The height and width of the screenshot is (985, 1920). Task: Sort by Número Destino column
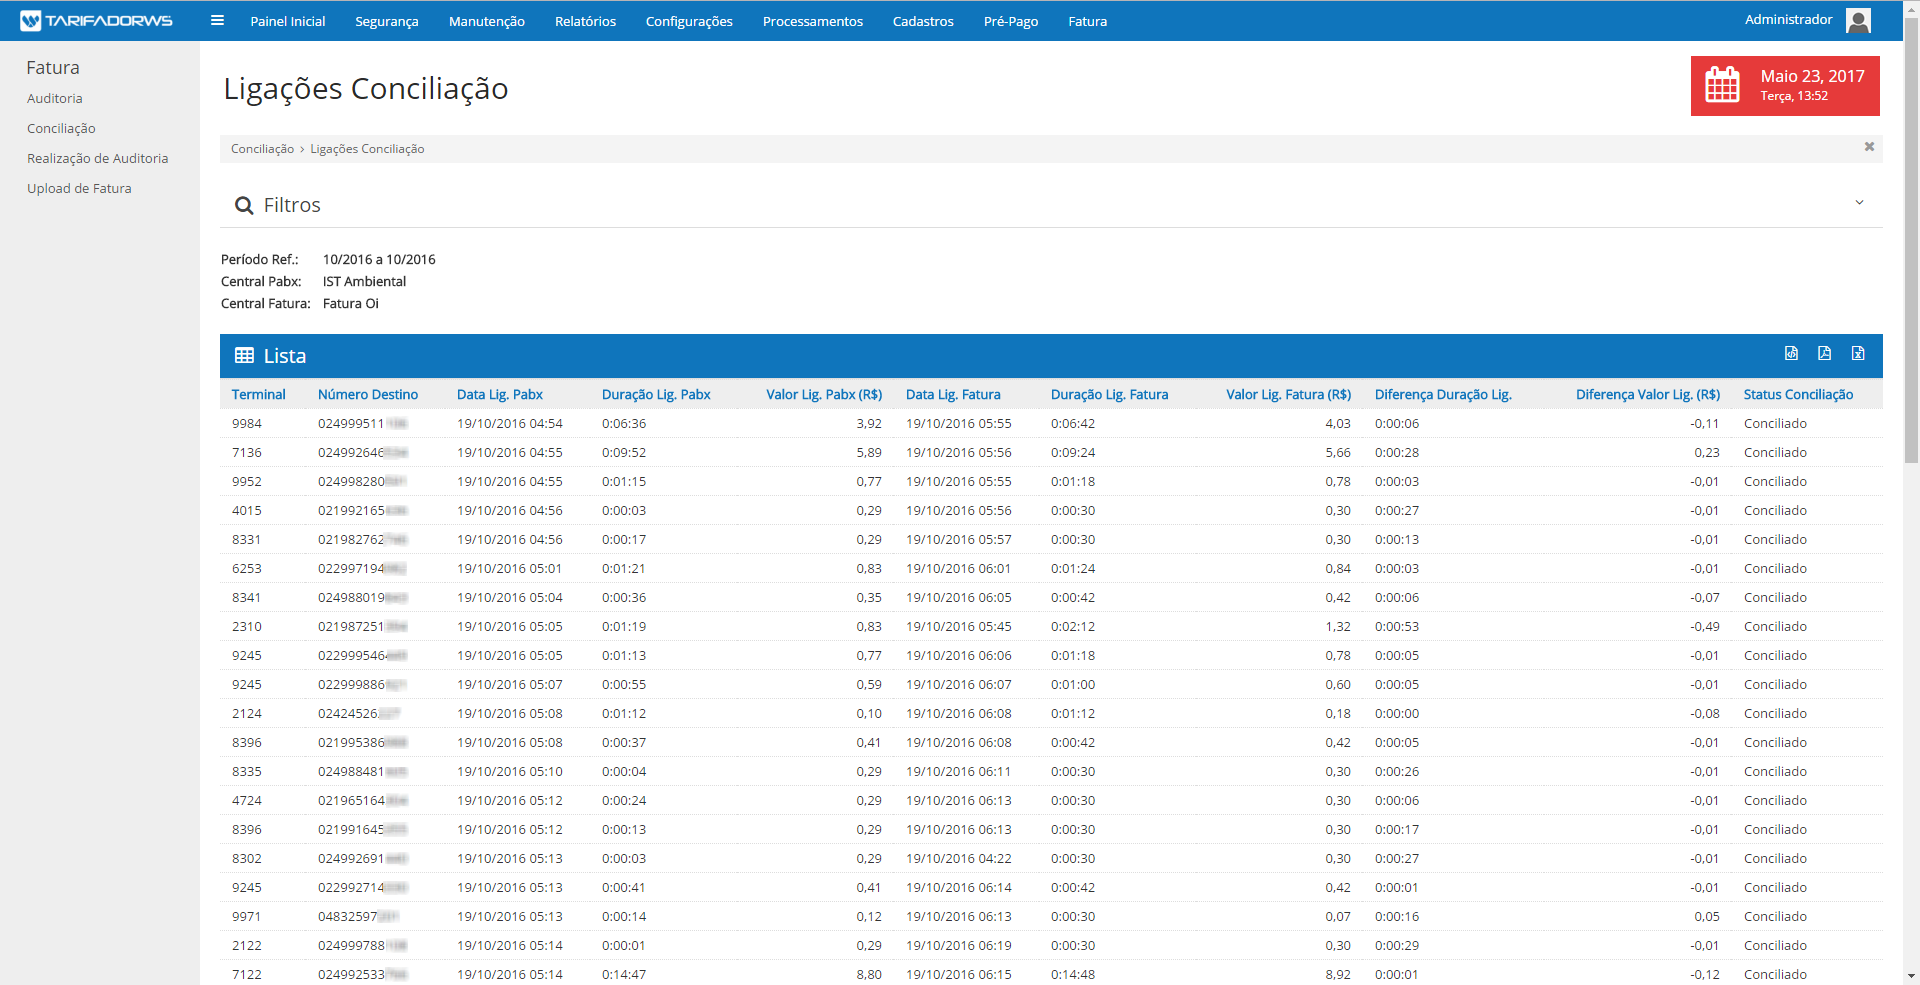coord(367,394)
